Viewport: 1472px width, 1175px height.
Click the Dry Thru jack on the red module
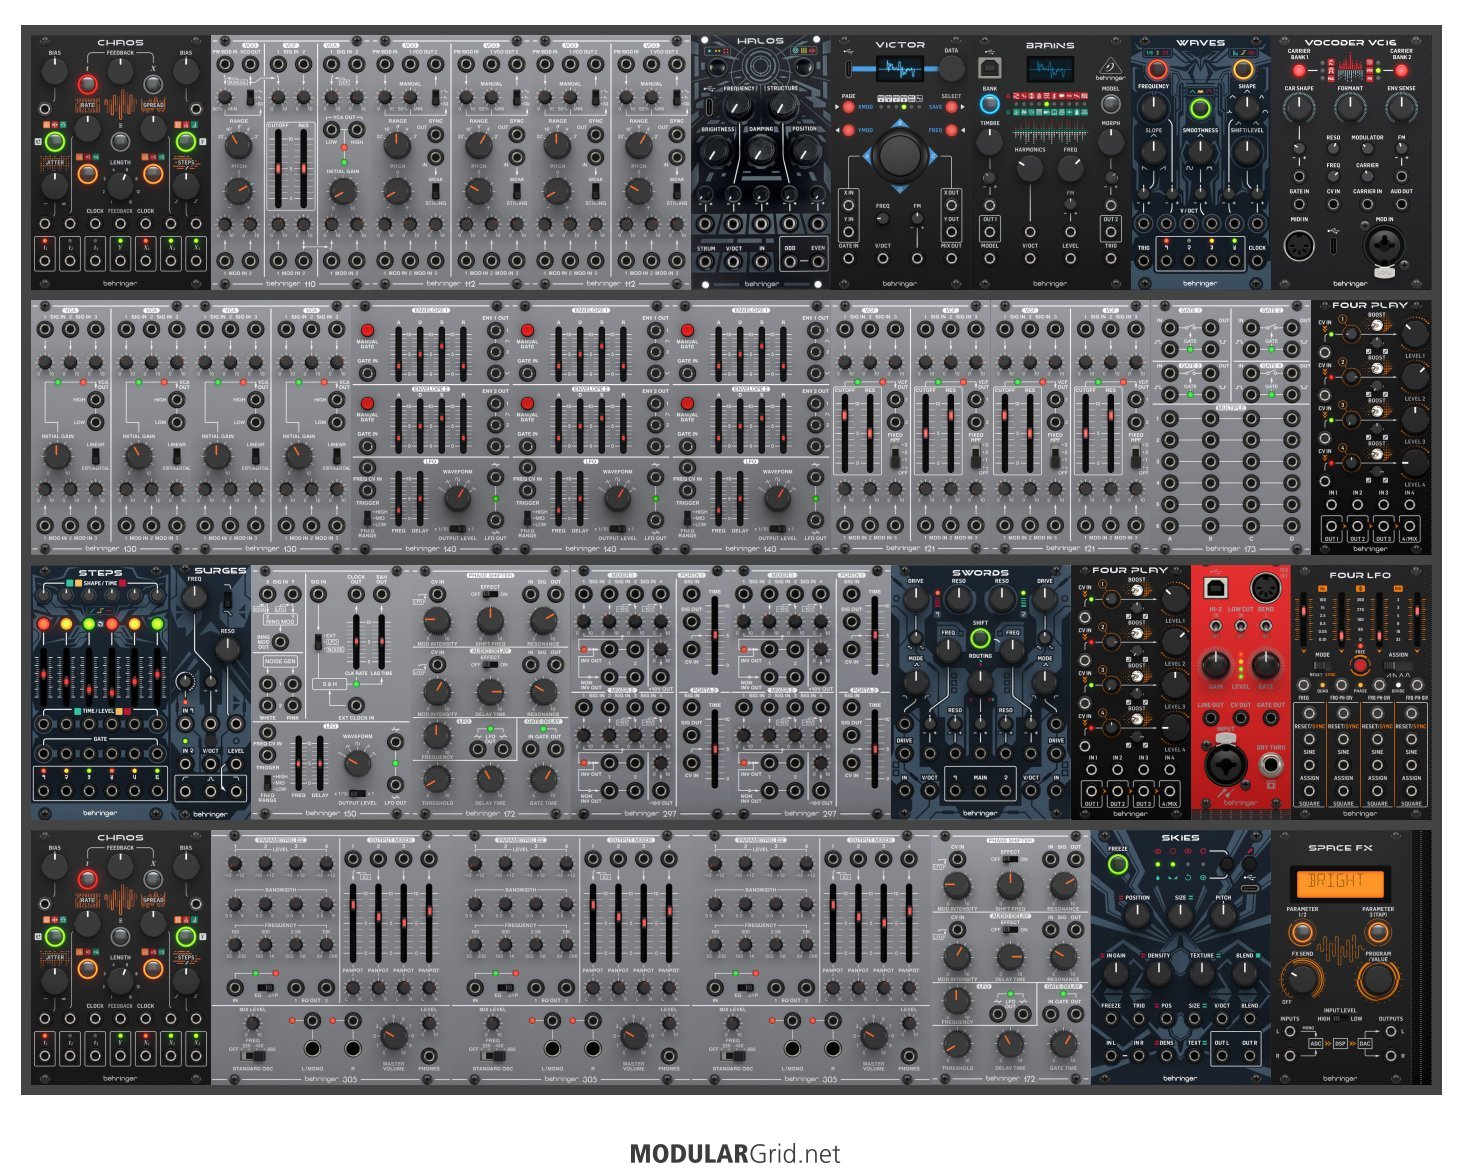(x=1271, y=767)
